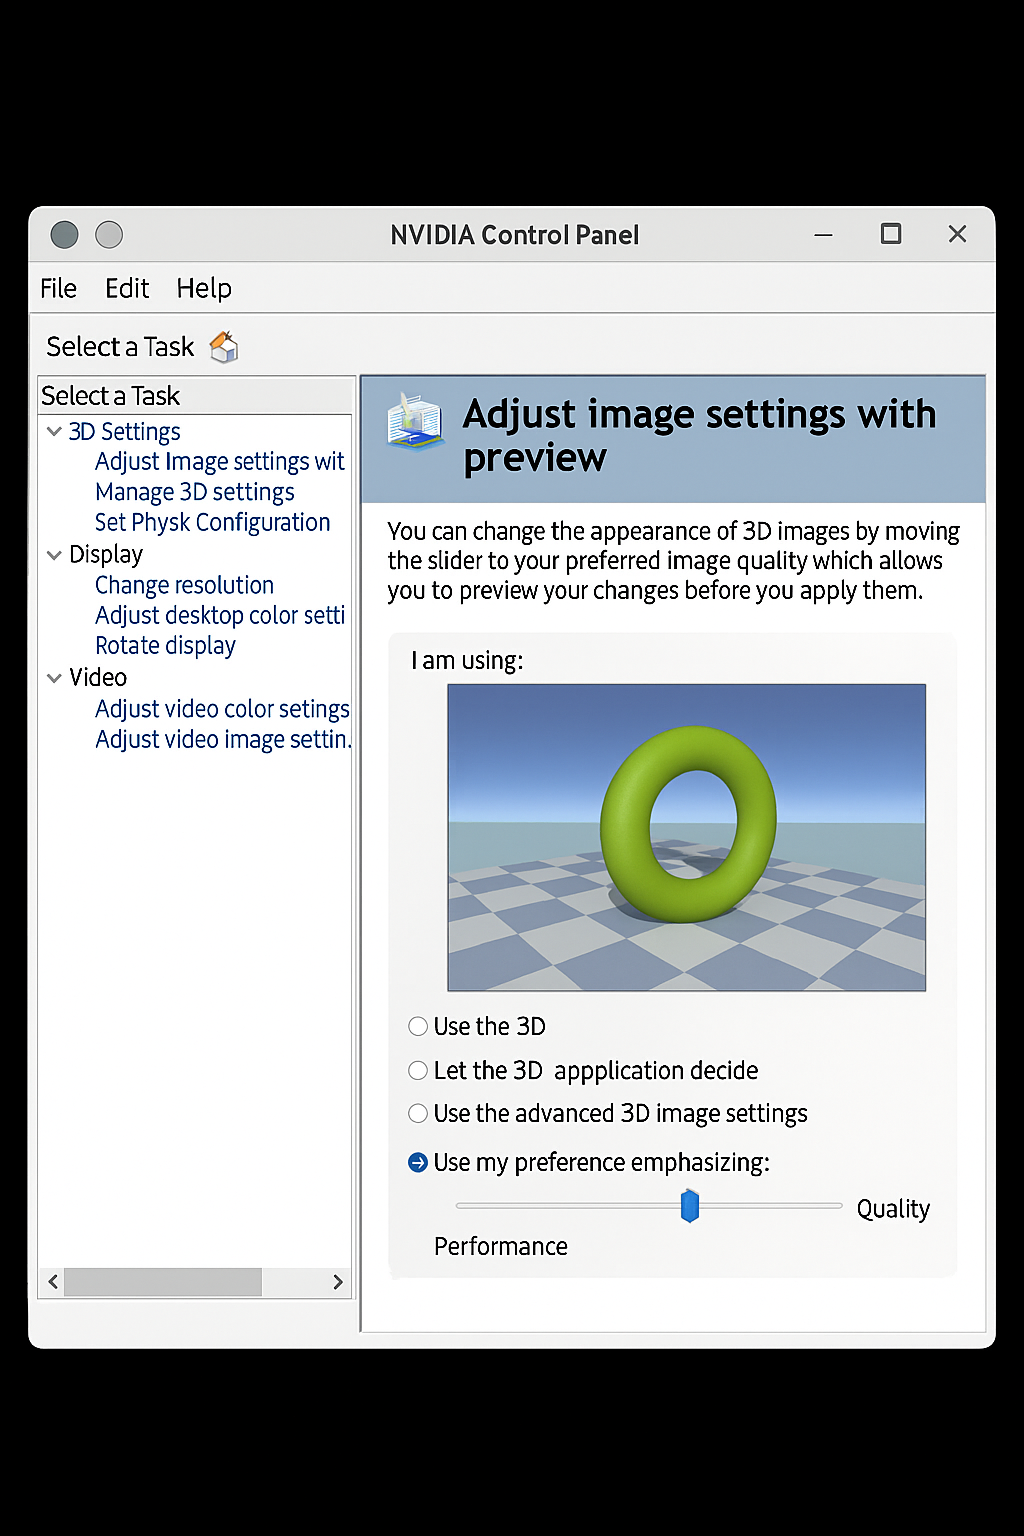1024x1536 pixels.
Task: Click the left scroll arrow in task pane
Action: (x=53, y=1282)
